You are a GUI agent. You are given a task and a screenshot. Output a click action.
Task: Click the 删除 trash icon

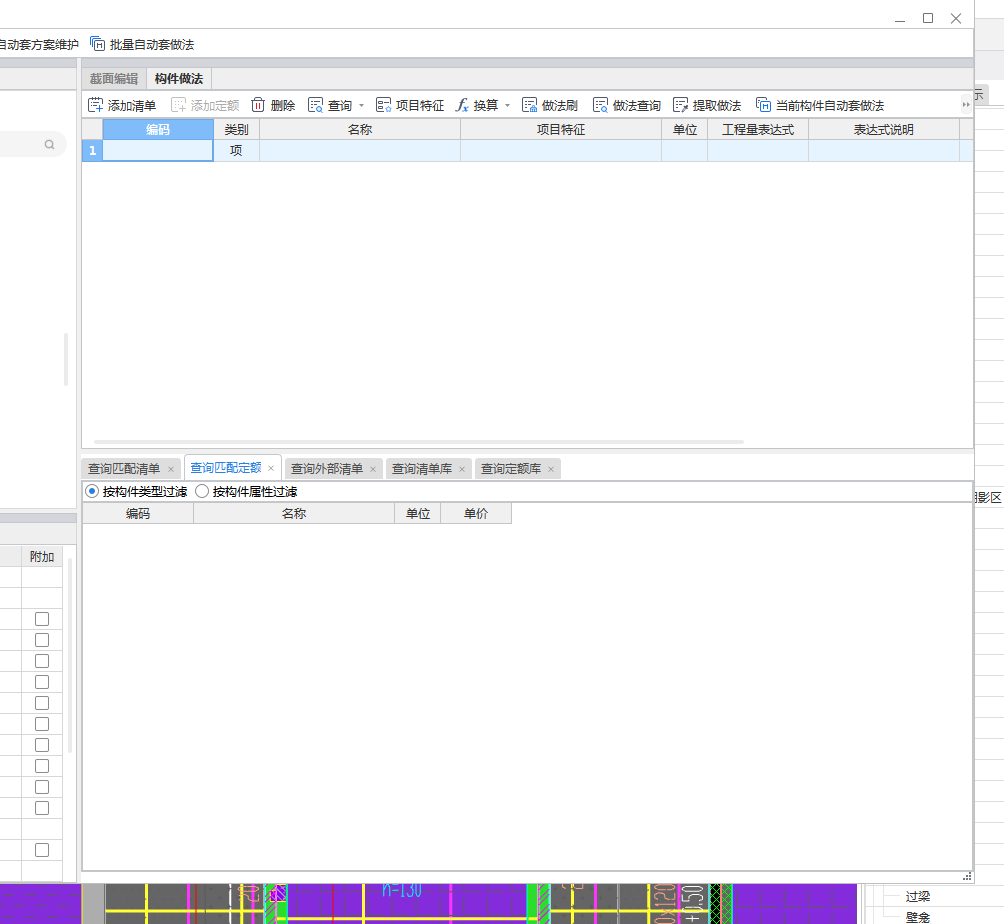[257, 105]
